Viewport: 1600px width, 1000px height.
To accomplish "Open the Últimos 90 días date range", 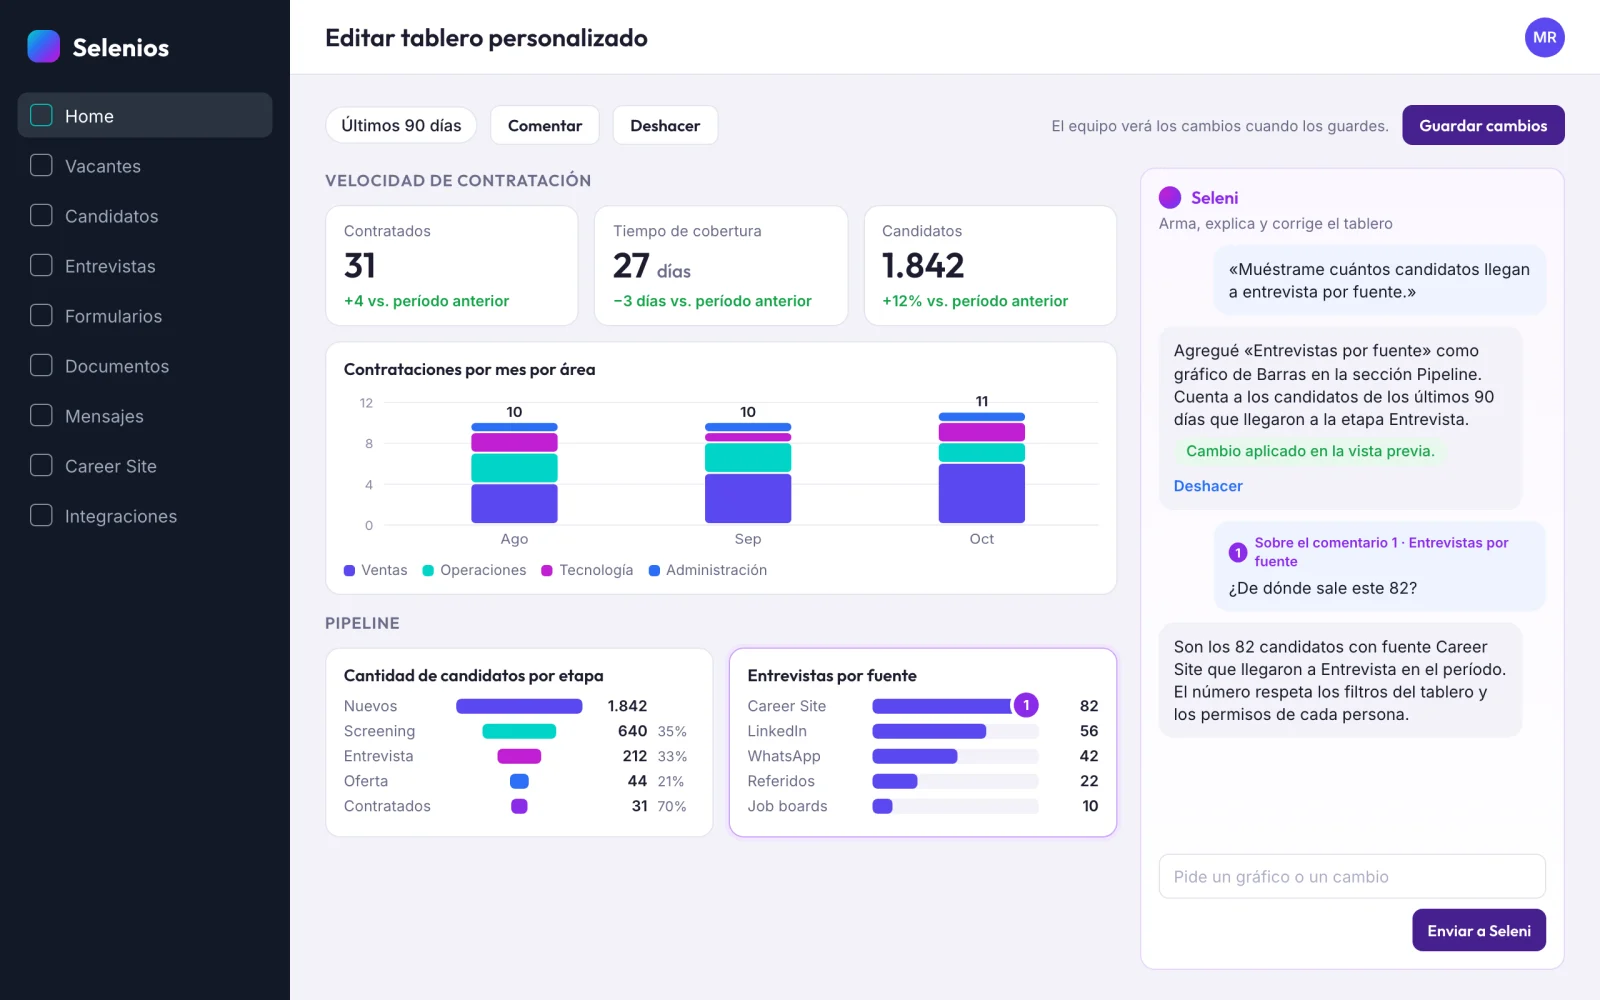I will (401, 125).
